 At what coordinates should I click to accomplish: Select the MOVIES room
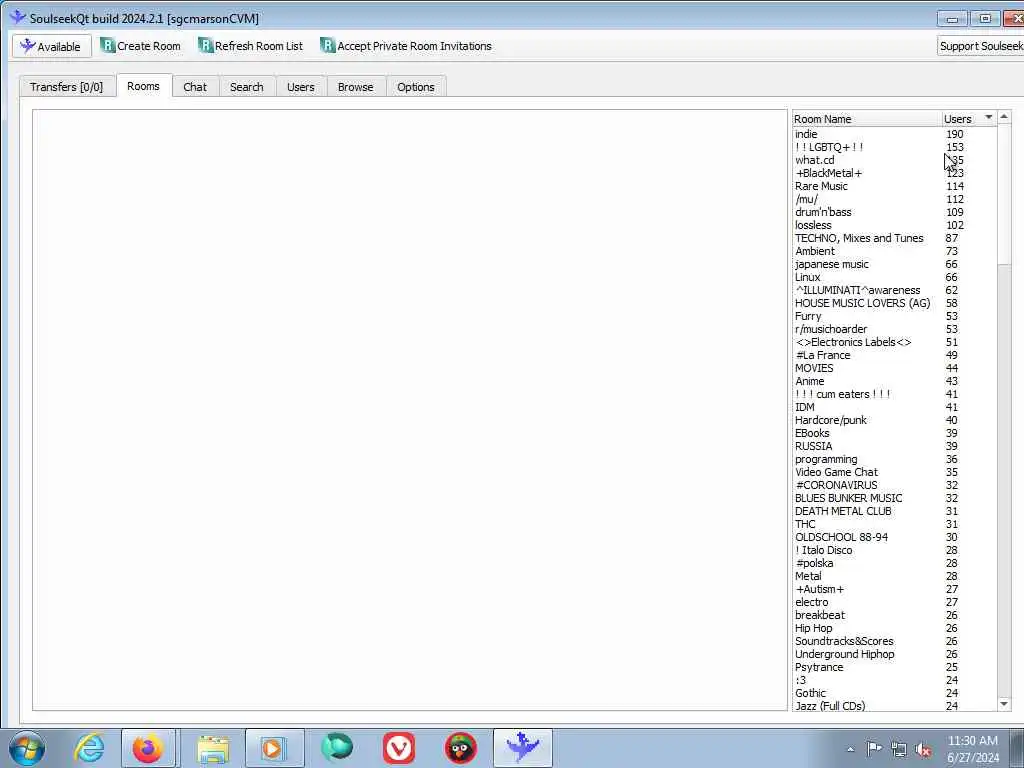click(x=893, y=368)
